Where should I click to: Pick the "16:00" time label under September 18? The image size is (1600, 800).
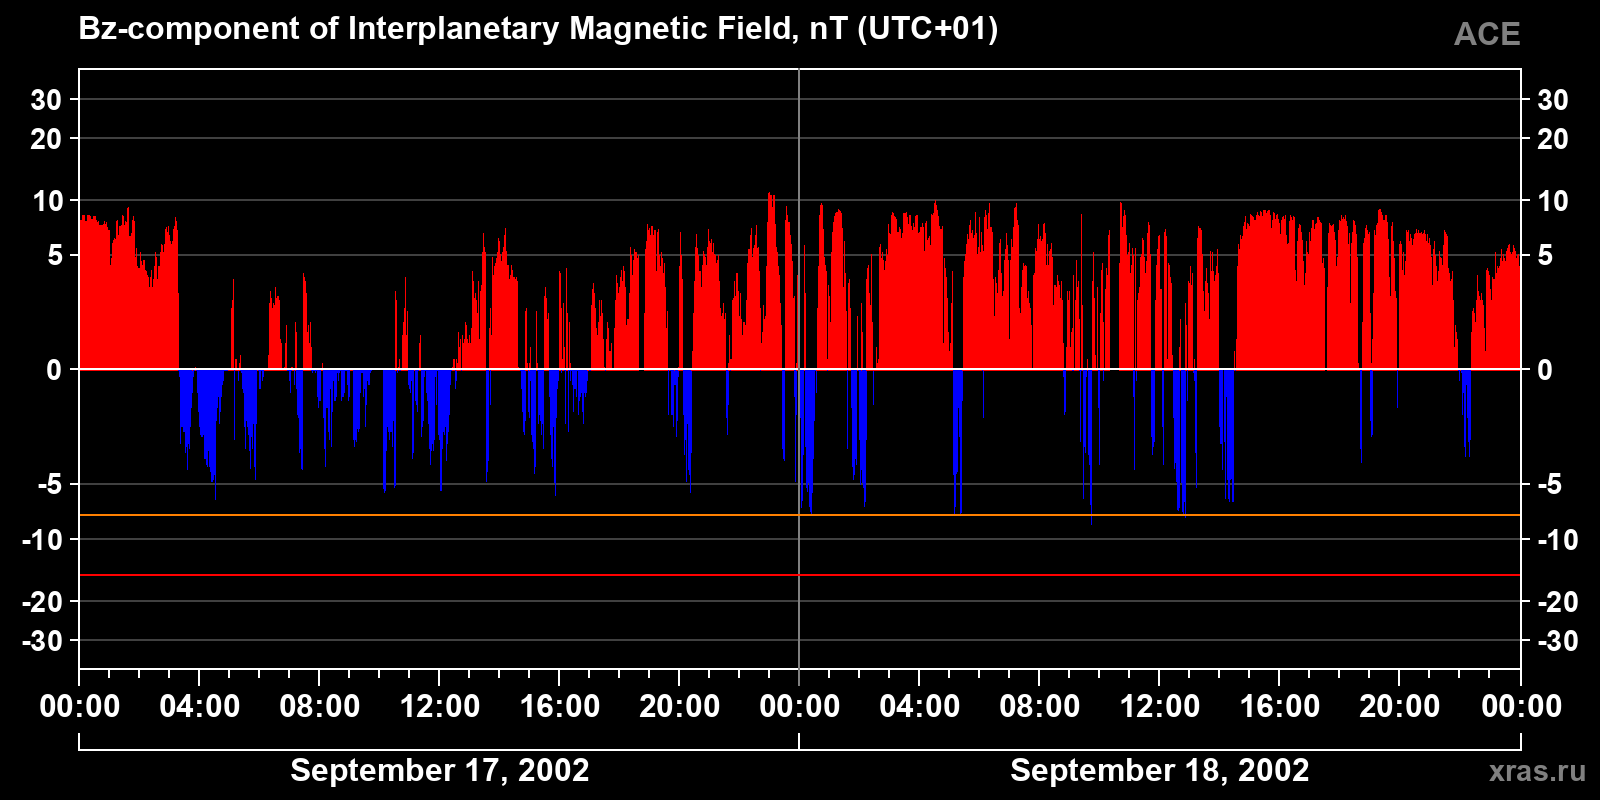point(1280,706)
